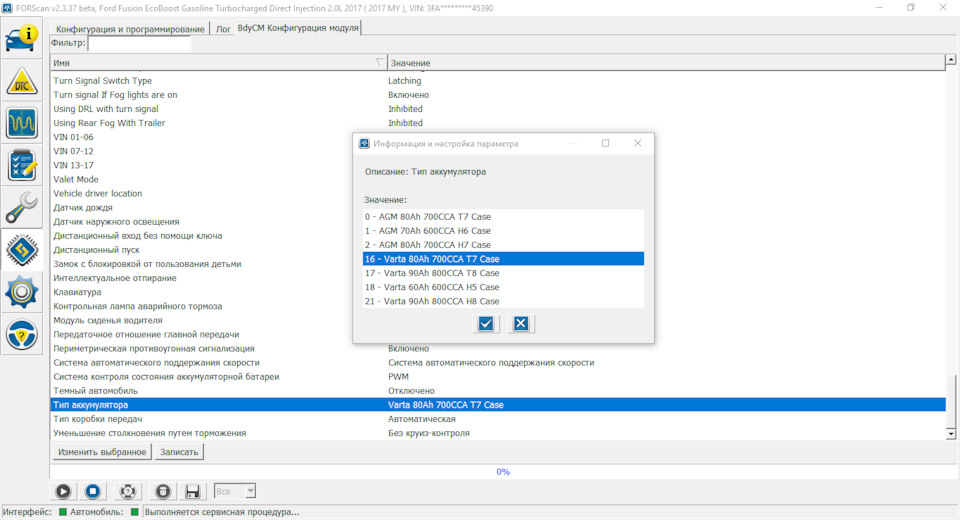The height and width of the screenshot is (520, 960).
Task: Click the sort arrow in Имя column header
Action: [x=380, y=62]
